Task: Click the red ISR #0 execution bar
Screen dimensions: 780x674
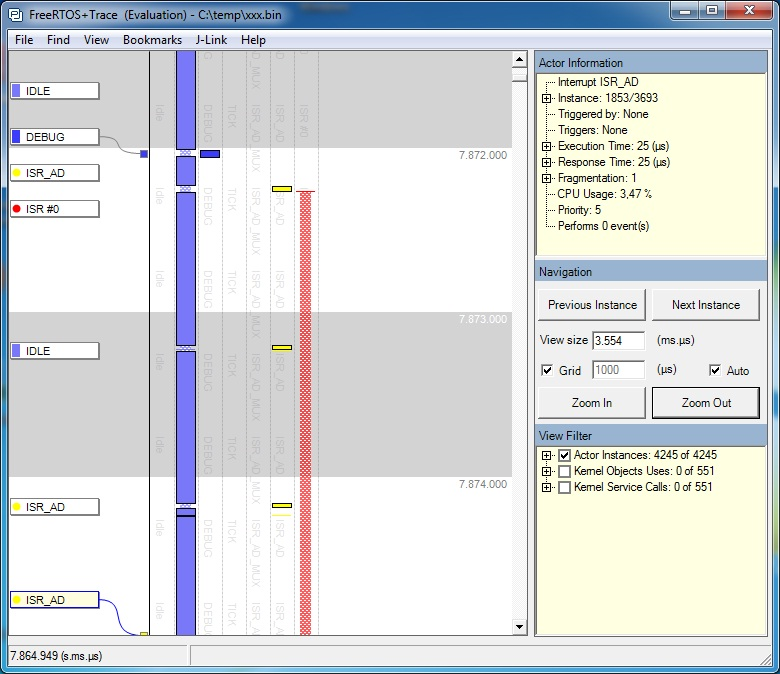Action: point(305,413)
